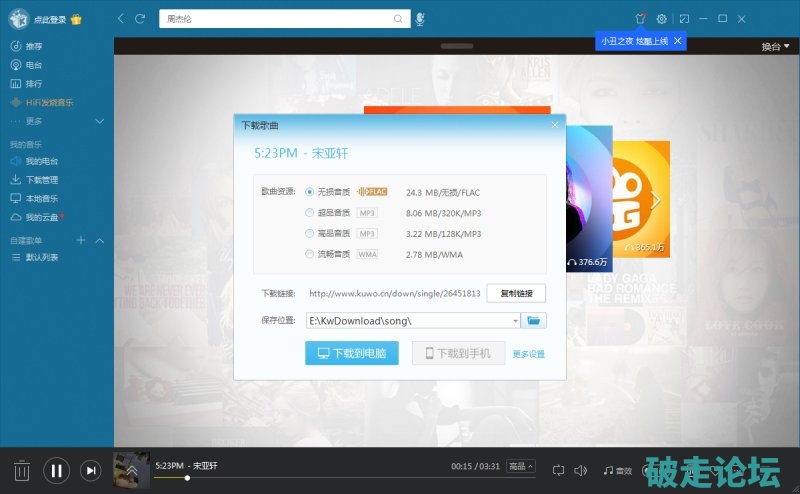This screenshot has width=800, height=494.
Task: Pause playback with the pause button
Action: pos(56,470)
